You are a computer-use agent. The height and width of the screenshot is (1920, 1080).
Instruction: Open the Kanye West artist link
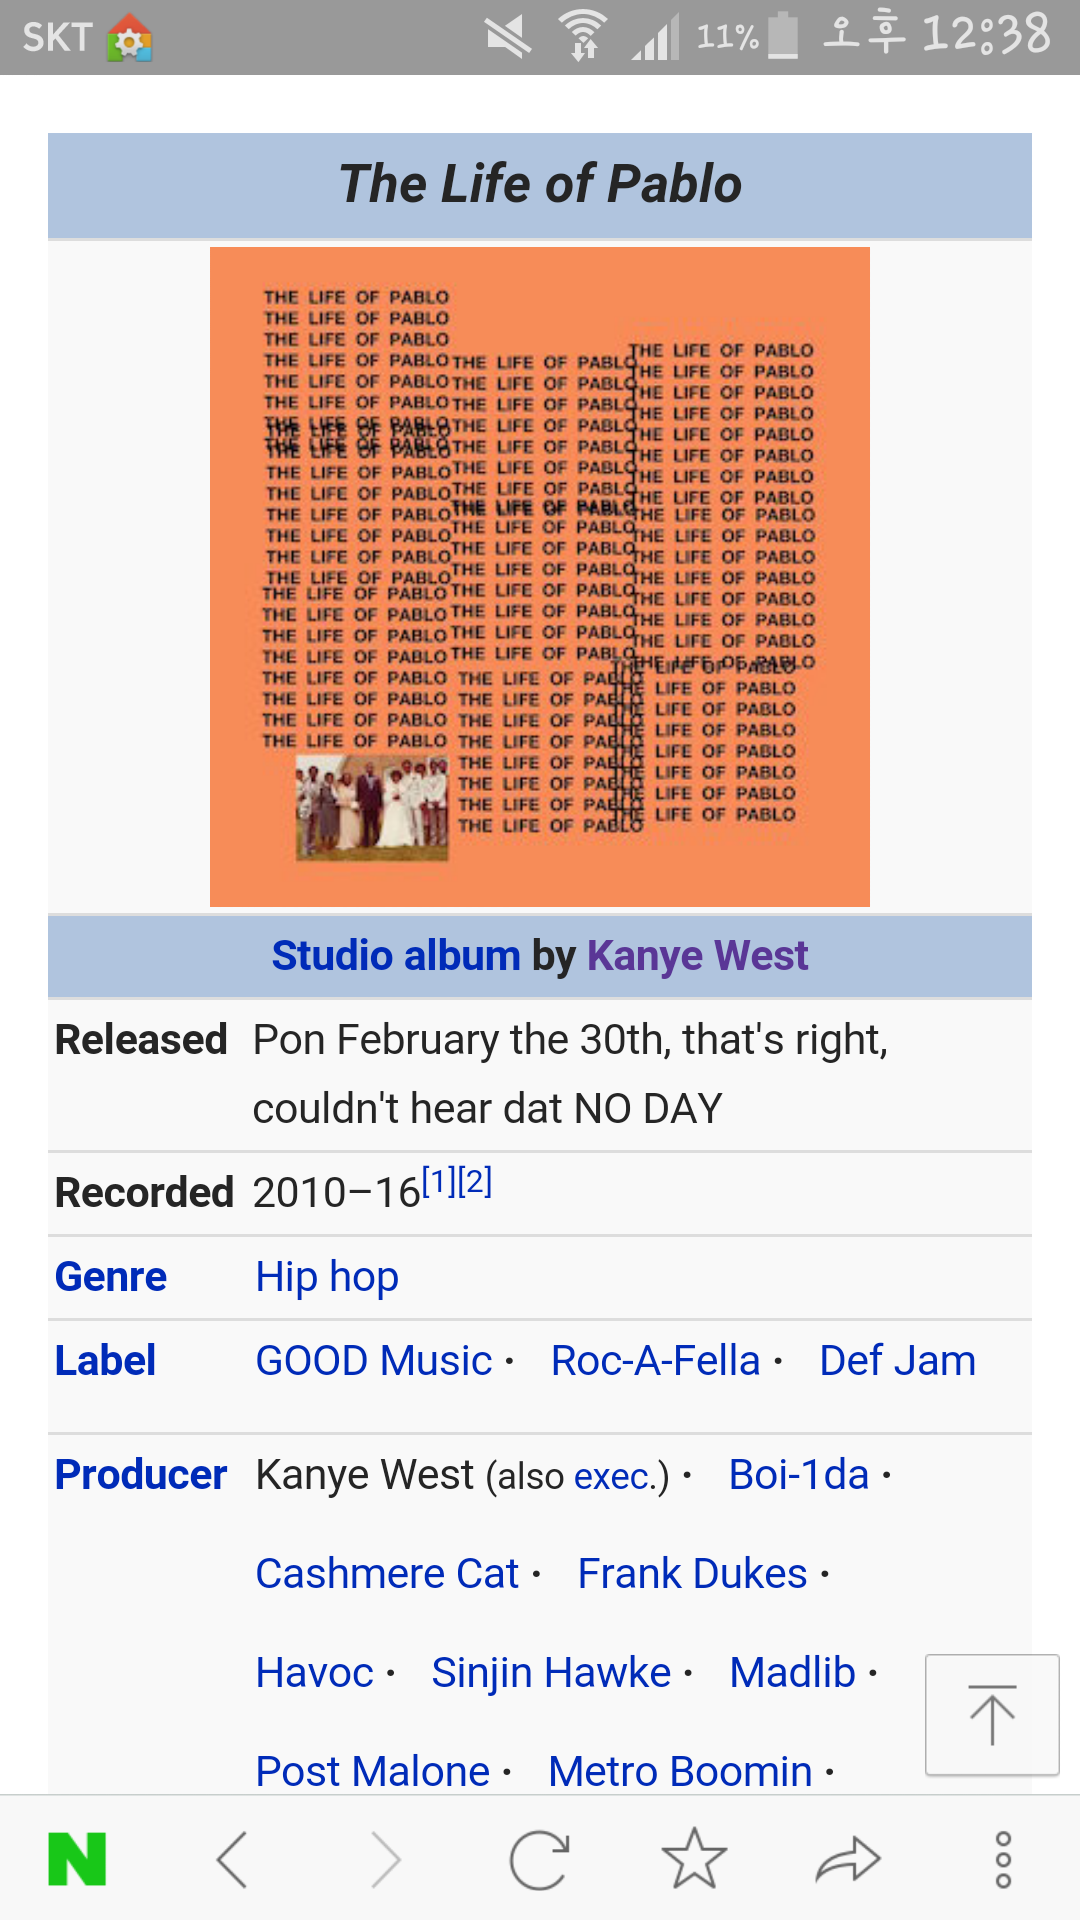[x=697, y=956]
